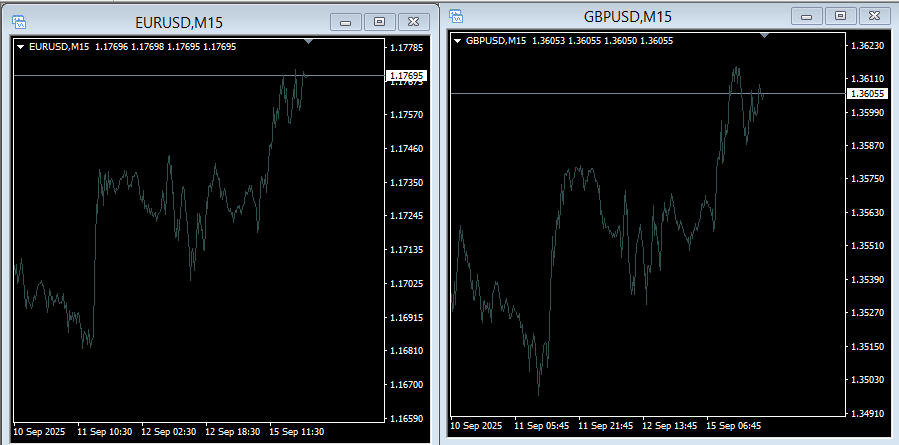This screenshot has height=445, width=899.
Task: Click the 1.35630 price on GBPUSD scale
Action: click(868, 212)
